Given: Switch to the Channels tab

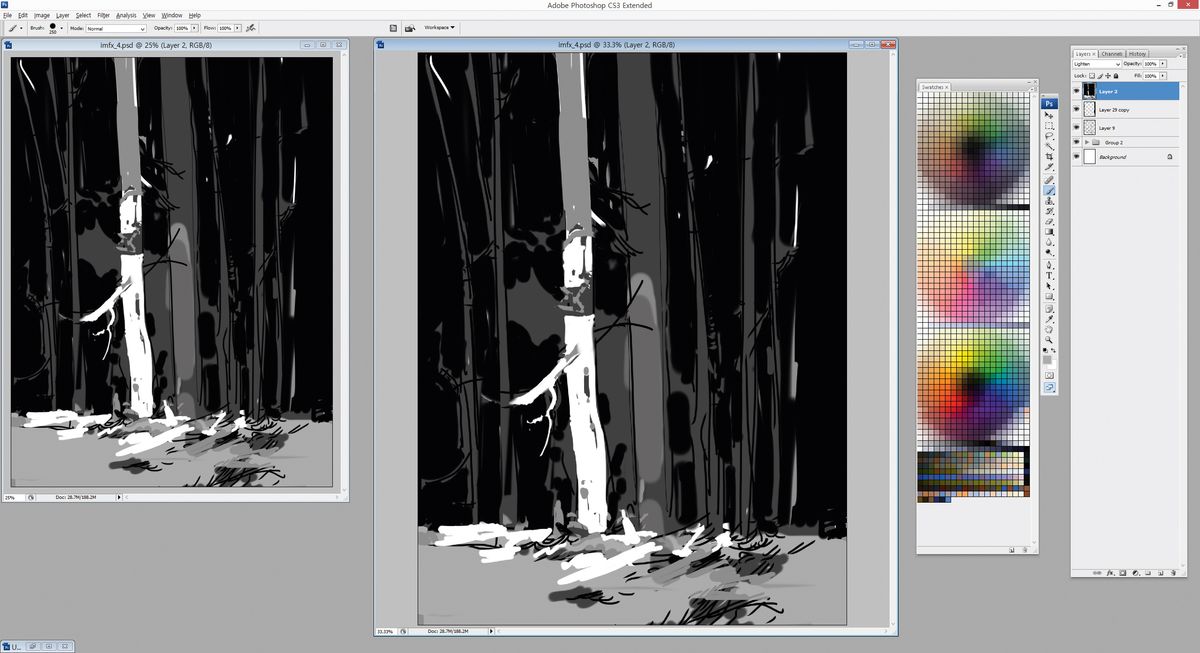Looking at the screenshot, I should tap(1111, 54).
